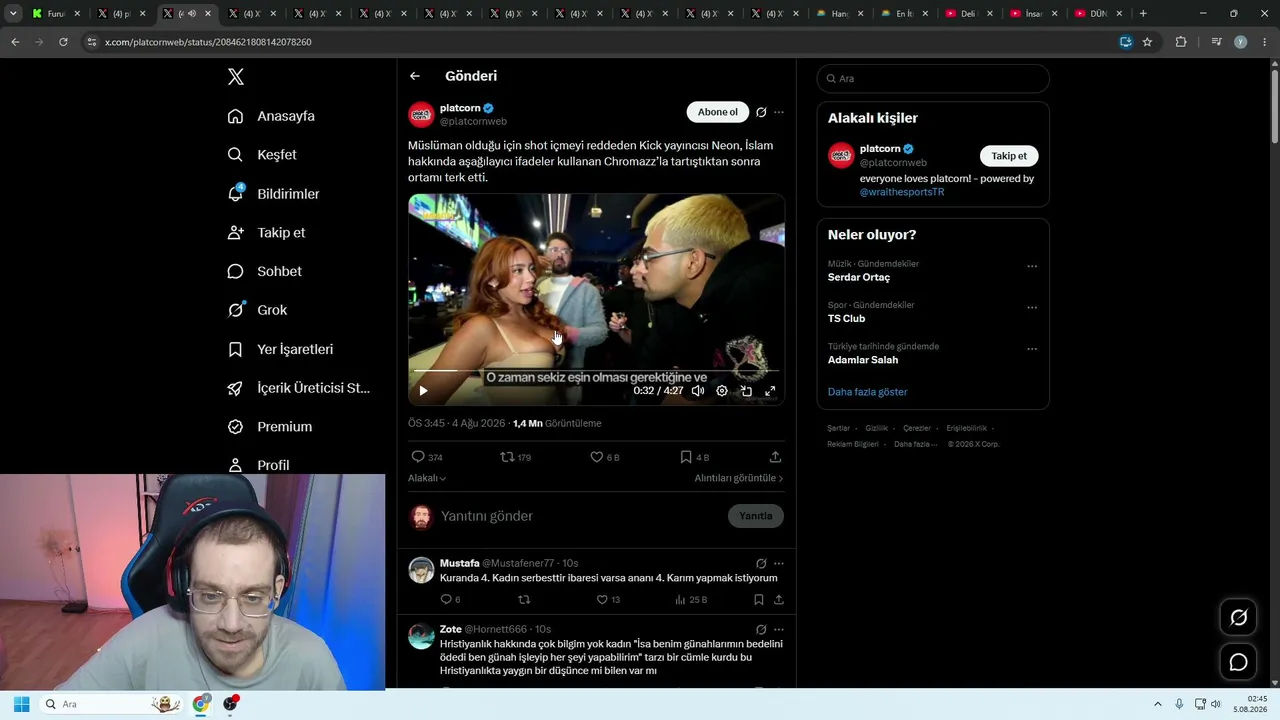This screenshot has width=1280, height=720.
Task: Click the Premium sidebar icon
Action: (236, 427)
